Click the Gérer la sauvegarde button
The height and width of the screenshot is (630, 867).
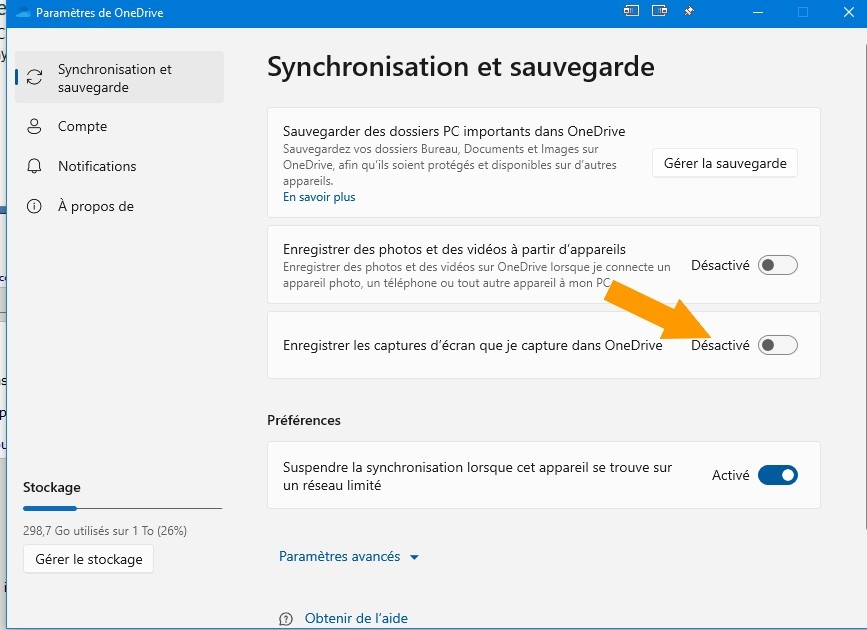(x=724, y=163)
